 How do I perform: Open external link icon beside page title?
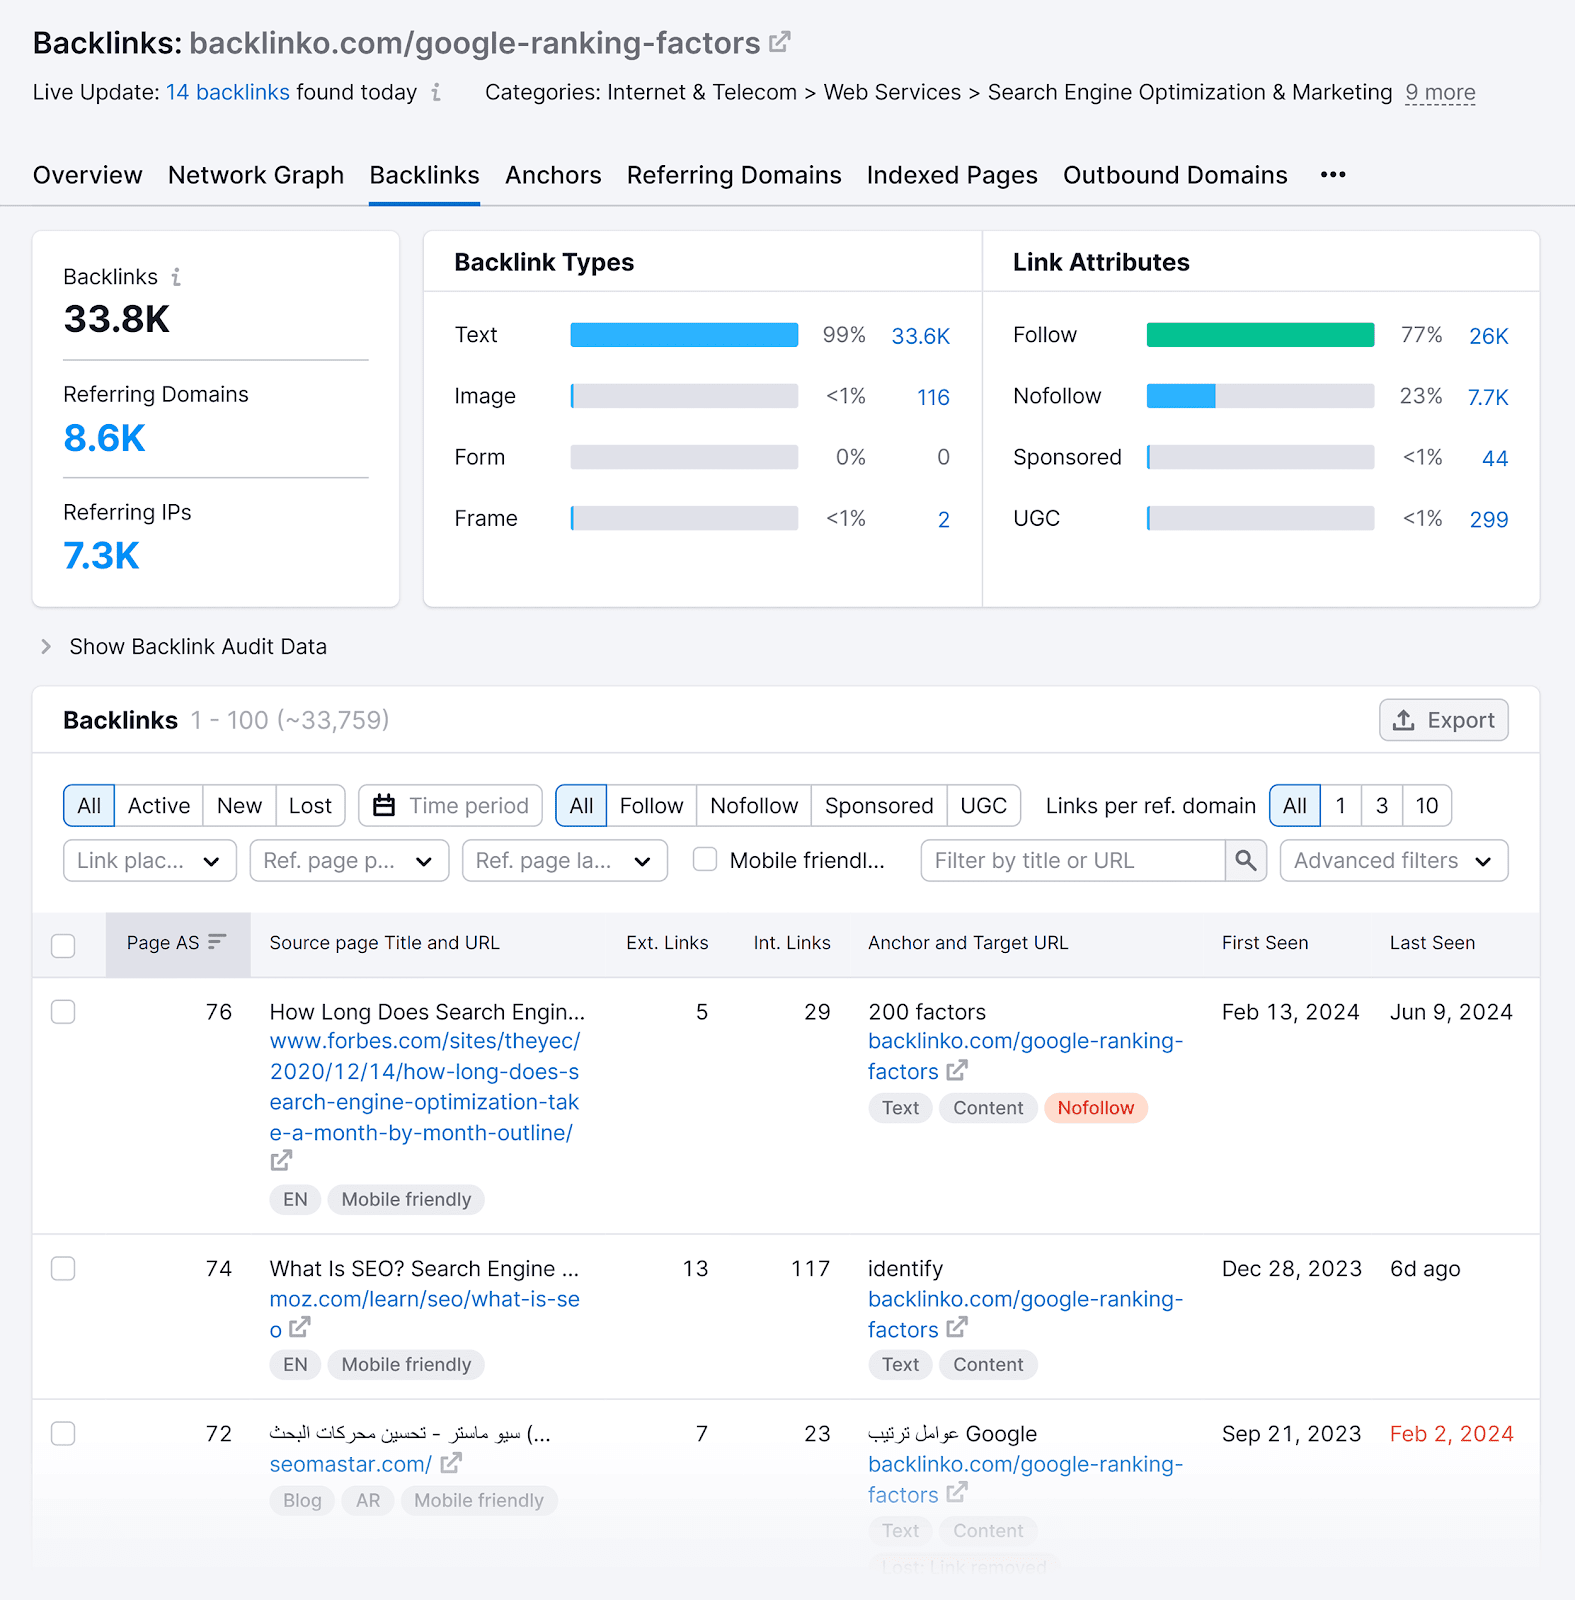780,43
